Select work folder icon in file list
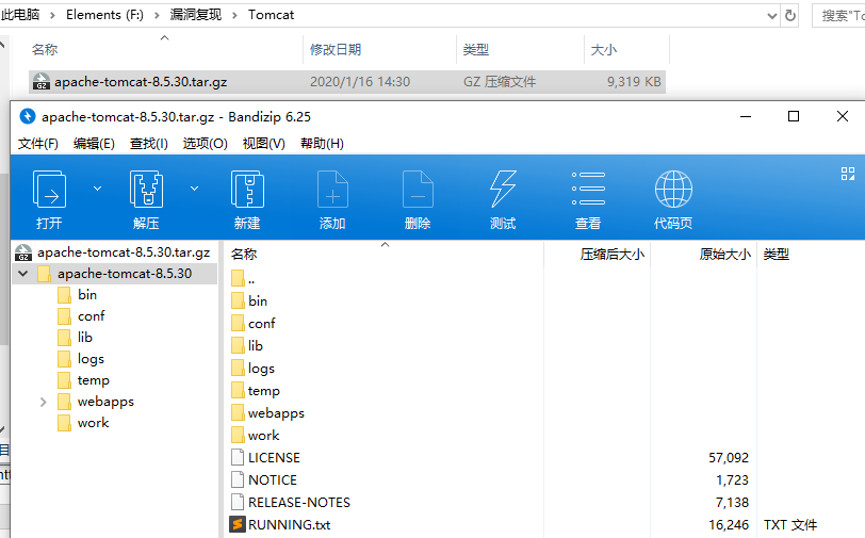The width and height of the screenshot is (865, 538). 238,435
